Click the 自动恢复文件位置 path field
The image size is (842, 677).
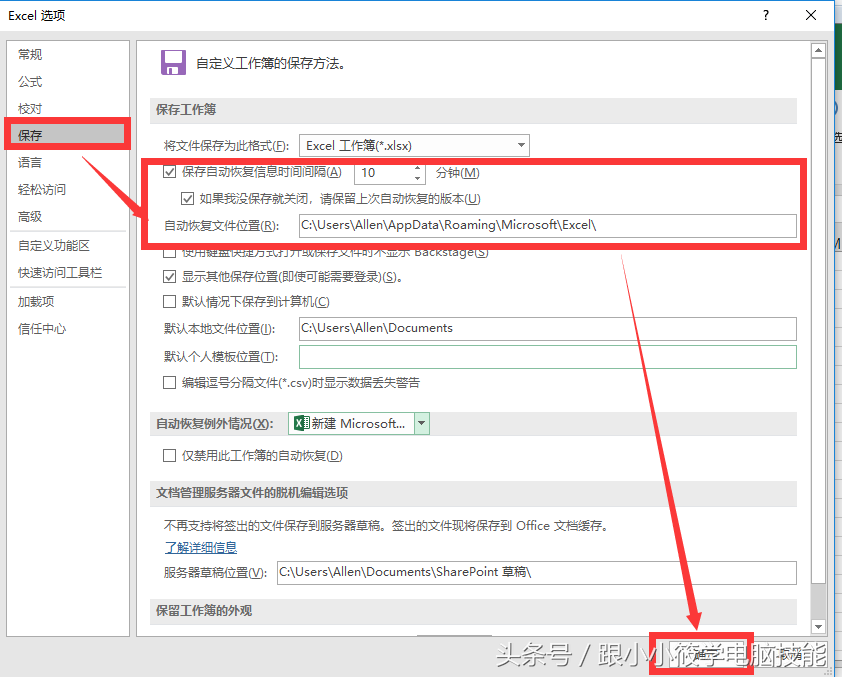[x=548, y=225]
